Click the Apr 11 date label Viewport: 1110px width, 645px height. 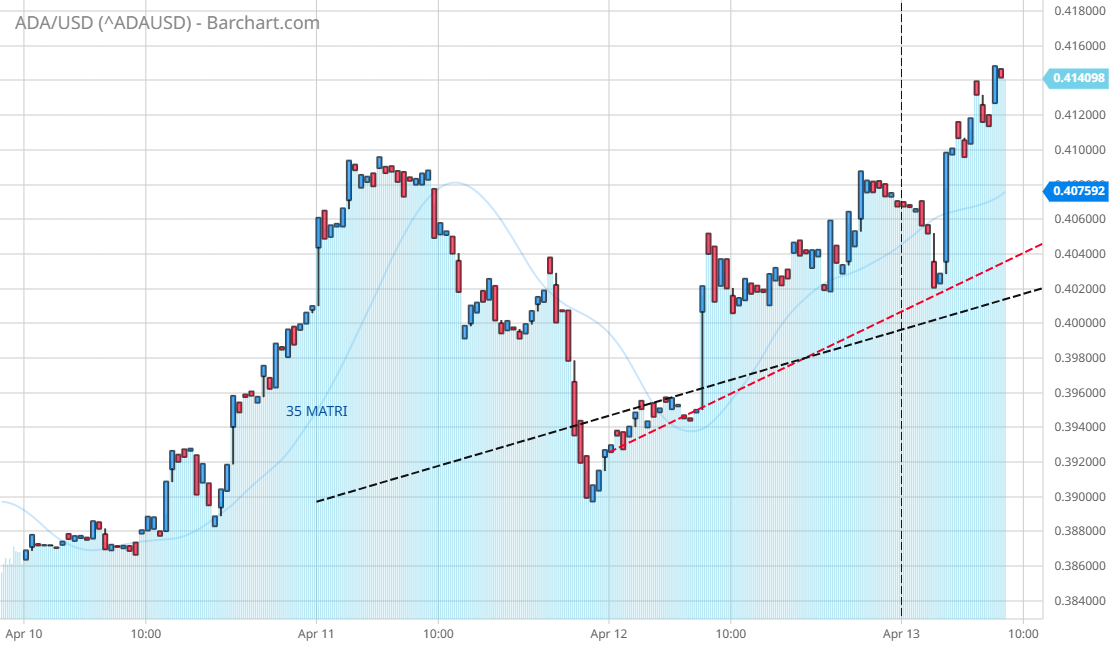point(316,633)
